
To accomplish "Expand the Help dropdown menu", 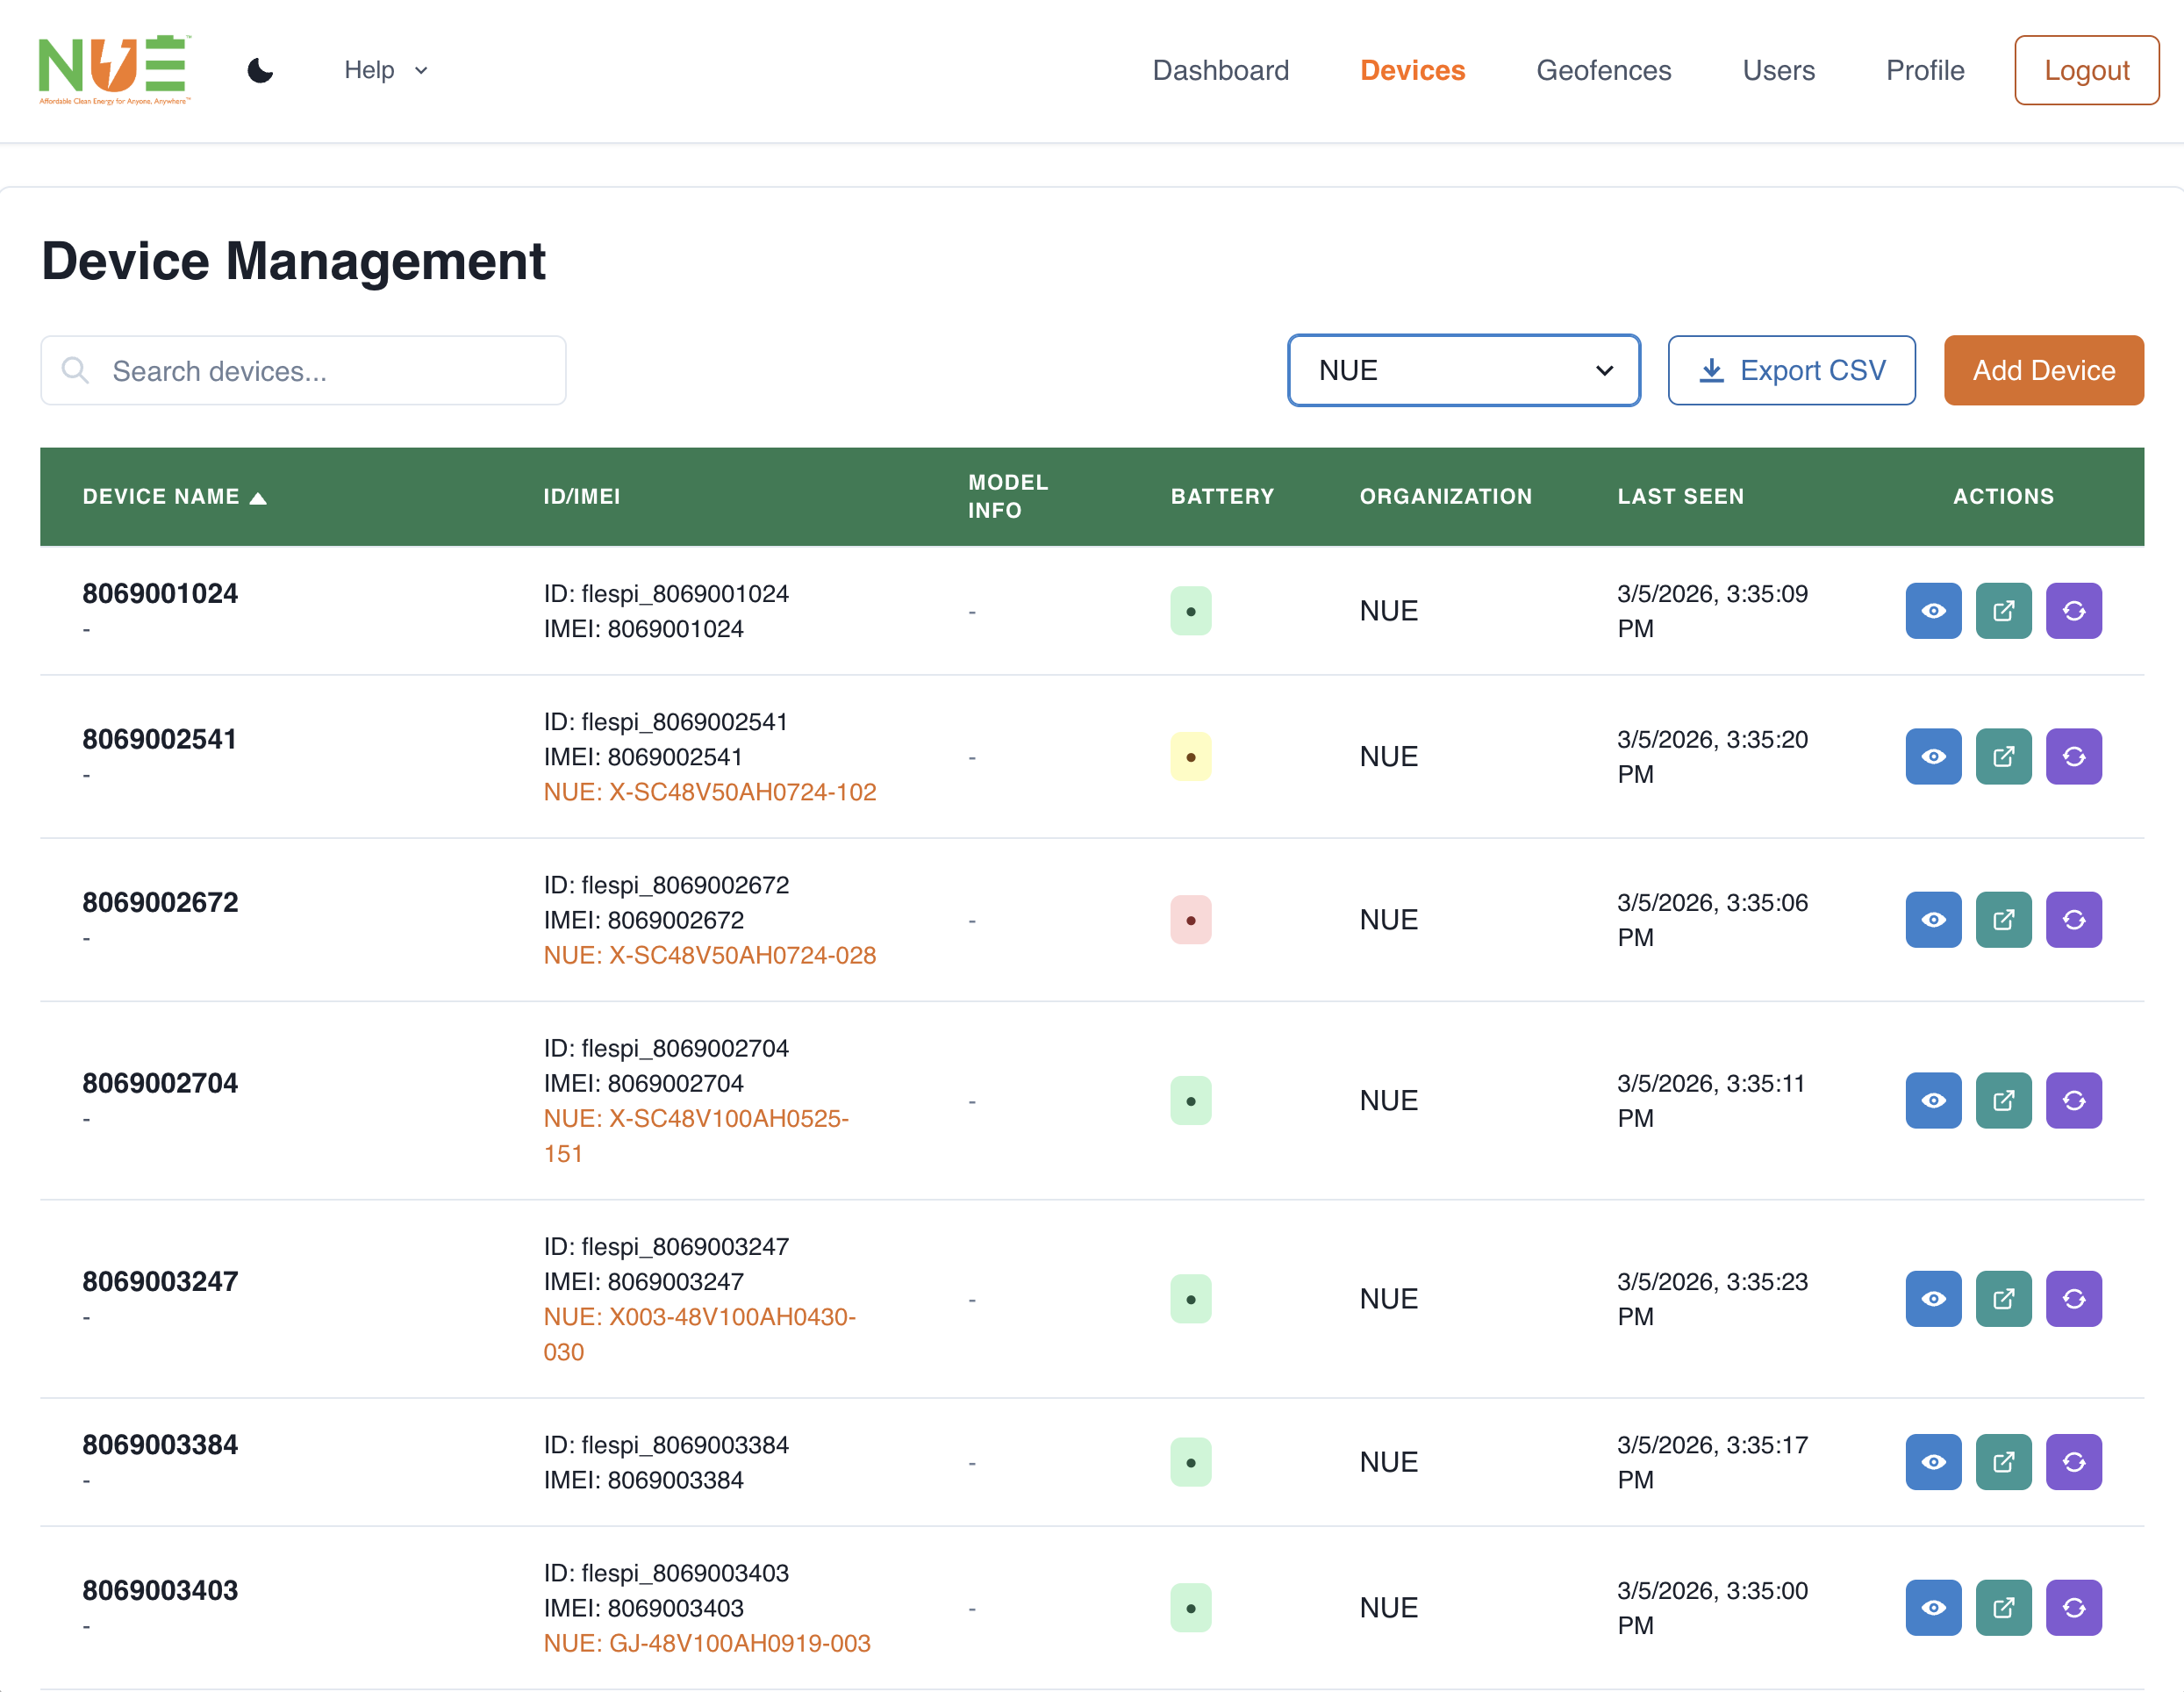I will 386,70.
